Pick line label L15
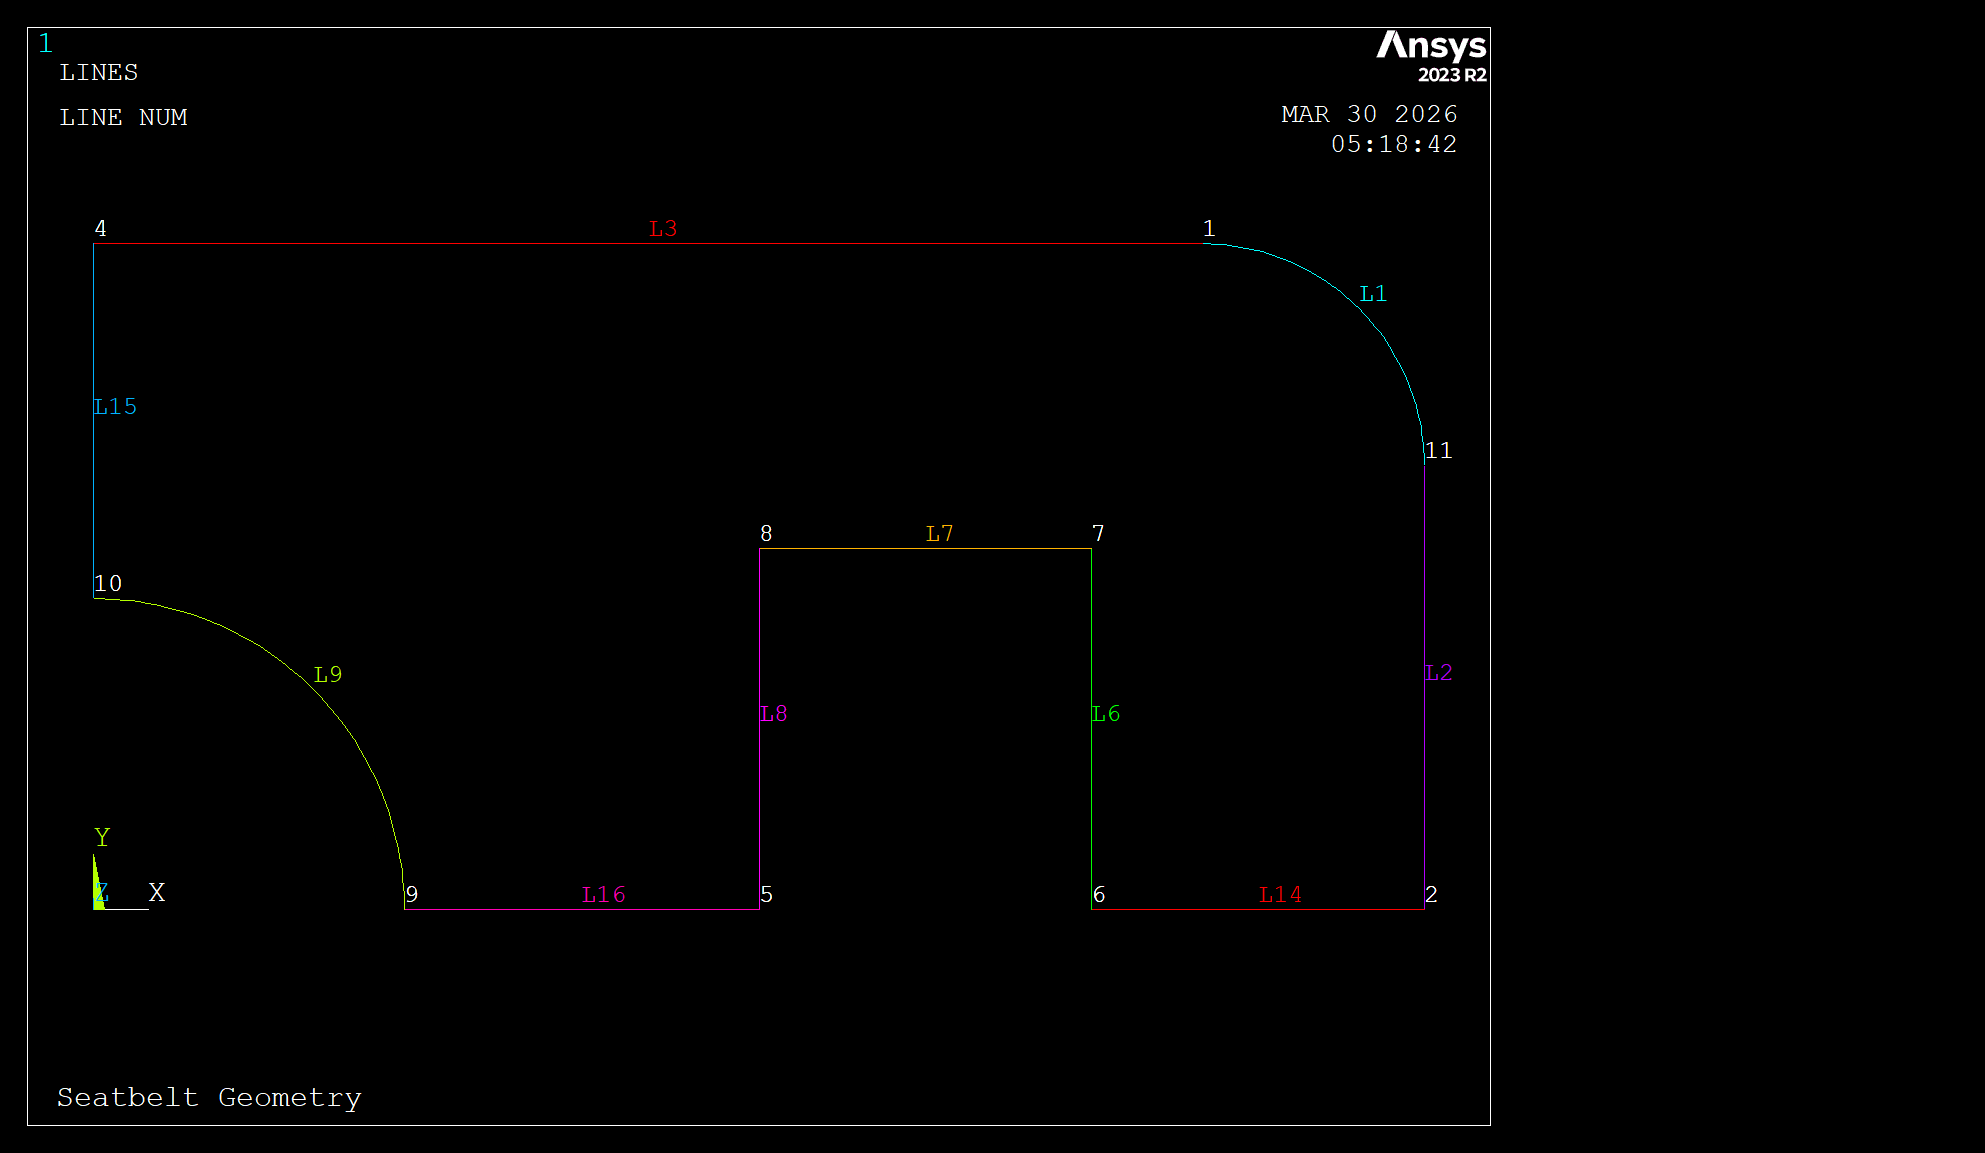1985x1153 pixels. coord(115,407)
